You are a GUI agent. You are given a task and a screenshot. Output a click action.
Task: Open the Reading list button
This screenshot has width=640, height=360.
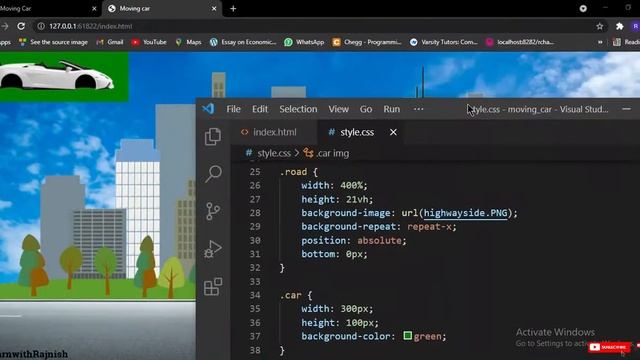[x=627, y=42]
